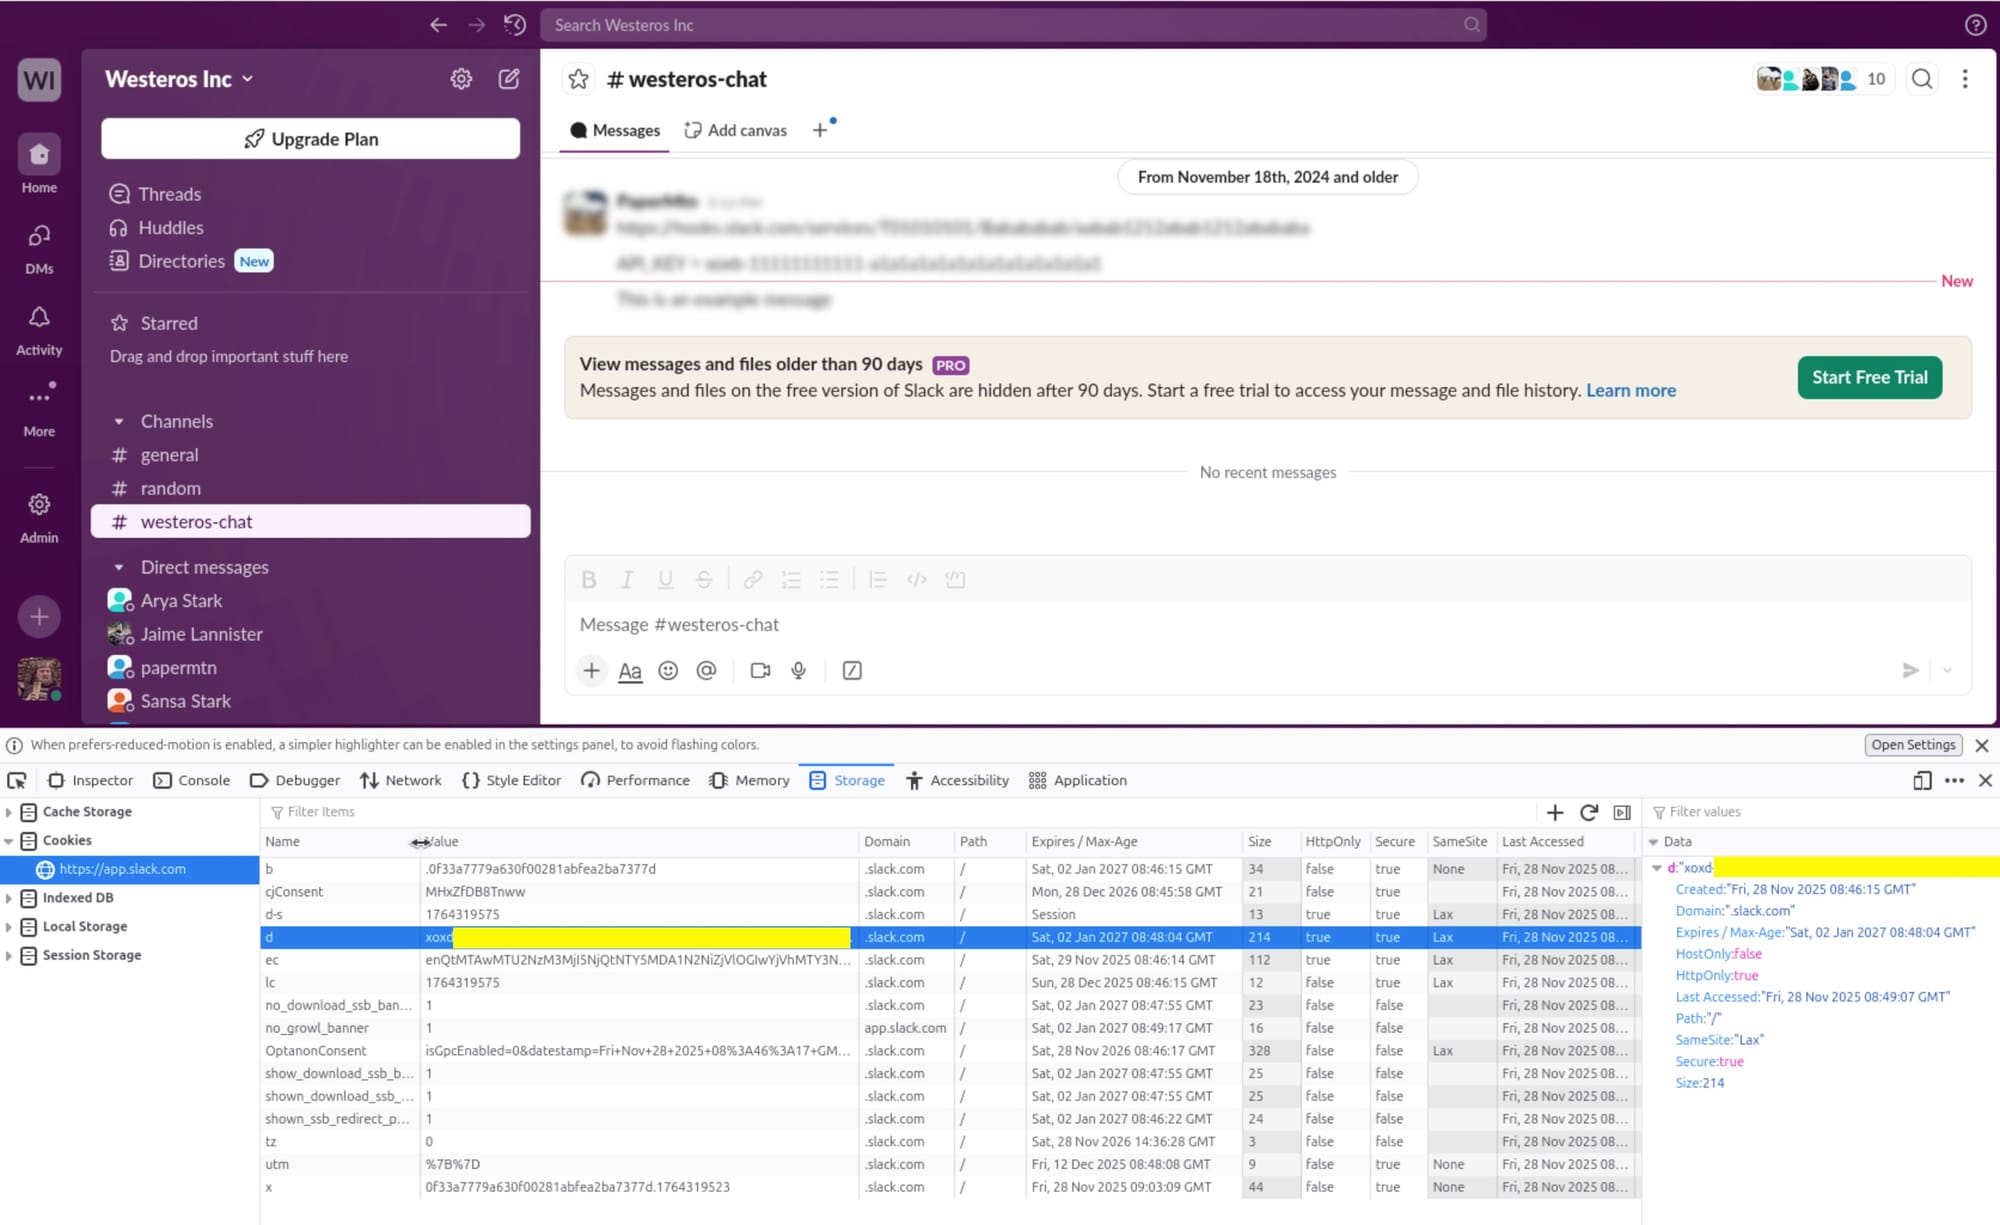2000x1225 pixels.
Task: Open the Add canvas tab
Action: (x=736, y=130)
